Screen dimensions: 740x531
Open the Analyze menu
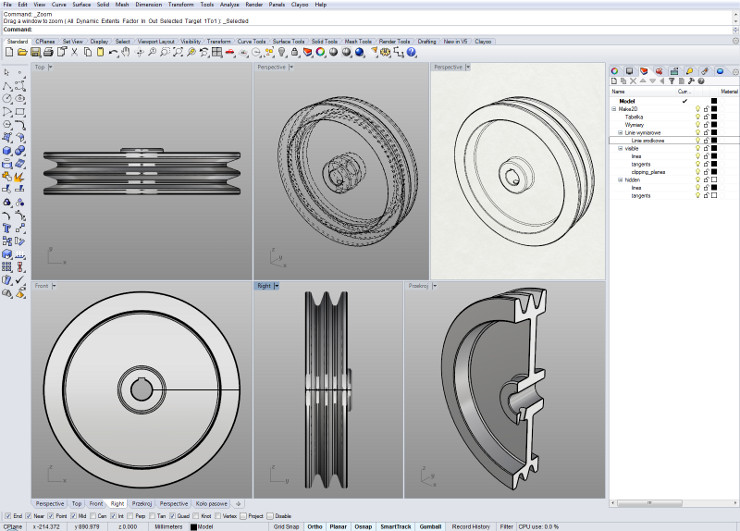tap(229, 5)
